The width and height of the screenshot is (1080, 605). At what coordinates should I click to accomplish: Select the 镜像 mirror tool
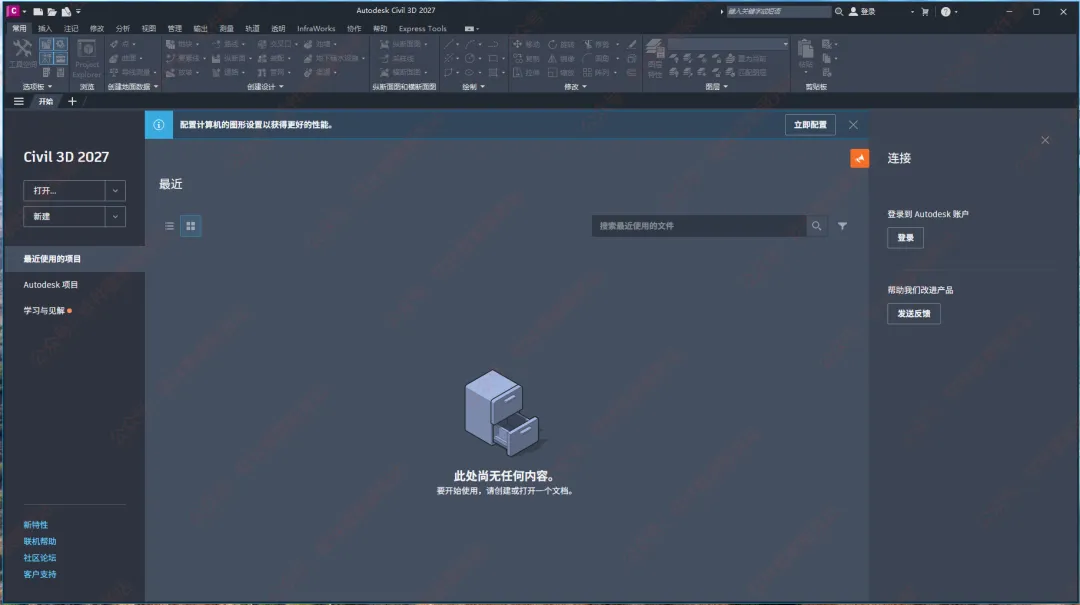click(x=561, y=59)
